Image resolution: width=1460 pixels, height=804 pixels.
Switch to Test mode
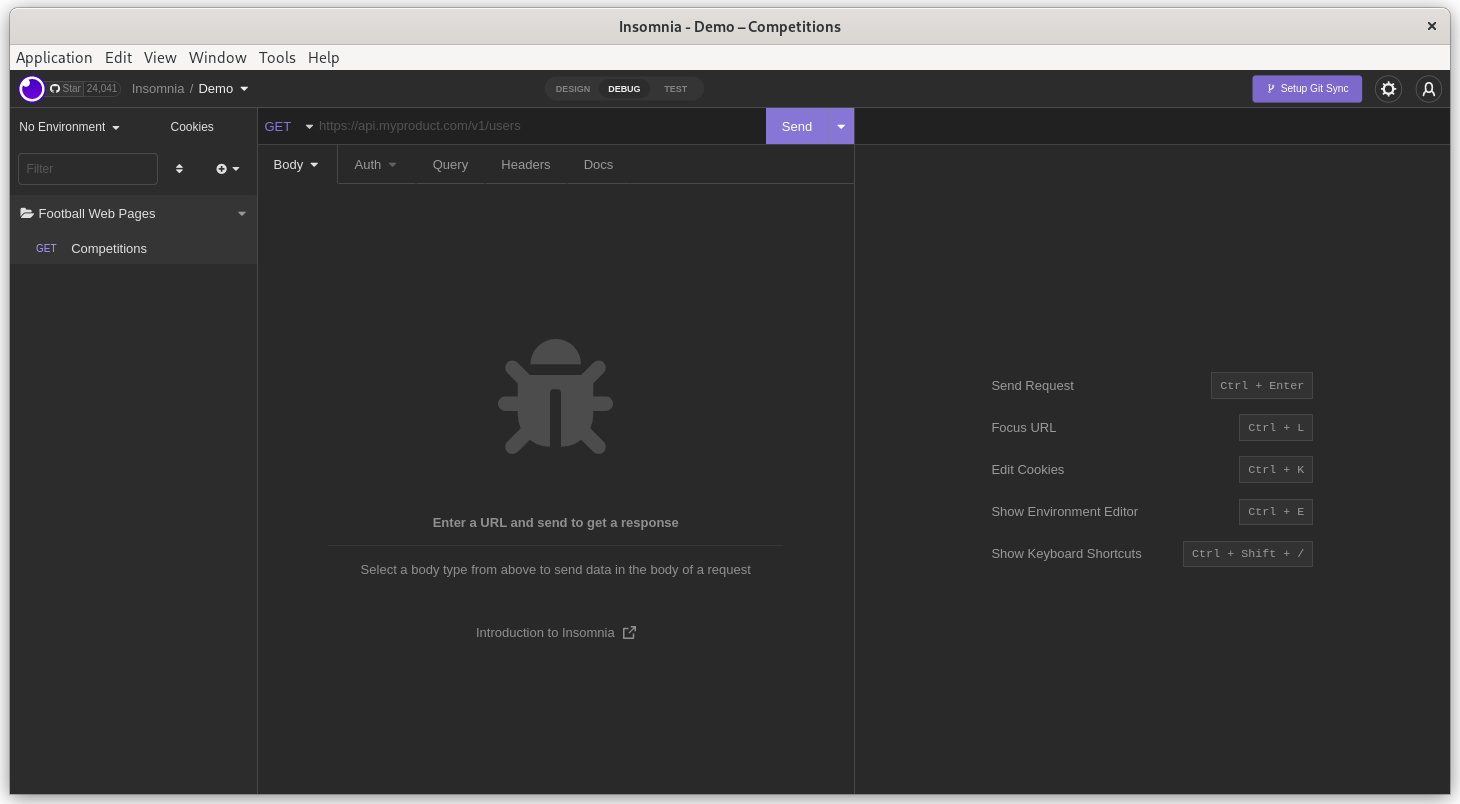[675, 89]
